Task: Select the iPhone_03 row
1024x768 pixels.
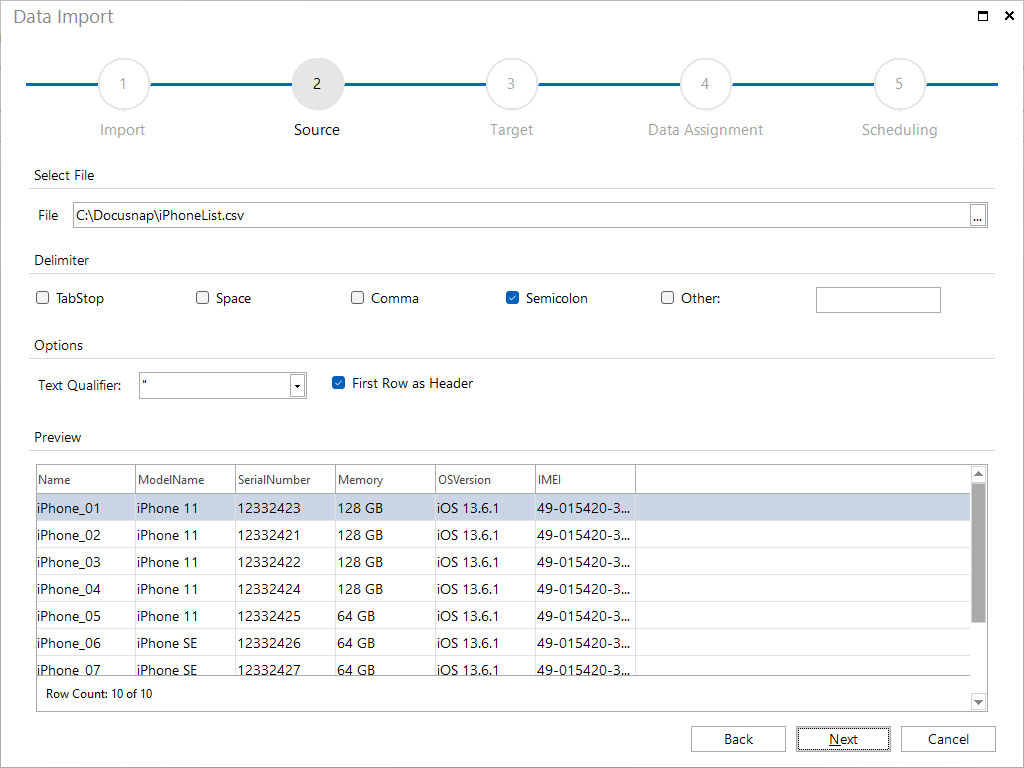Action: [503, 562]
